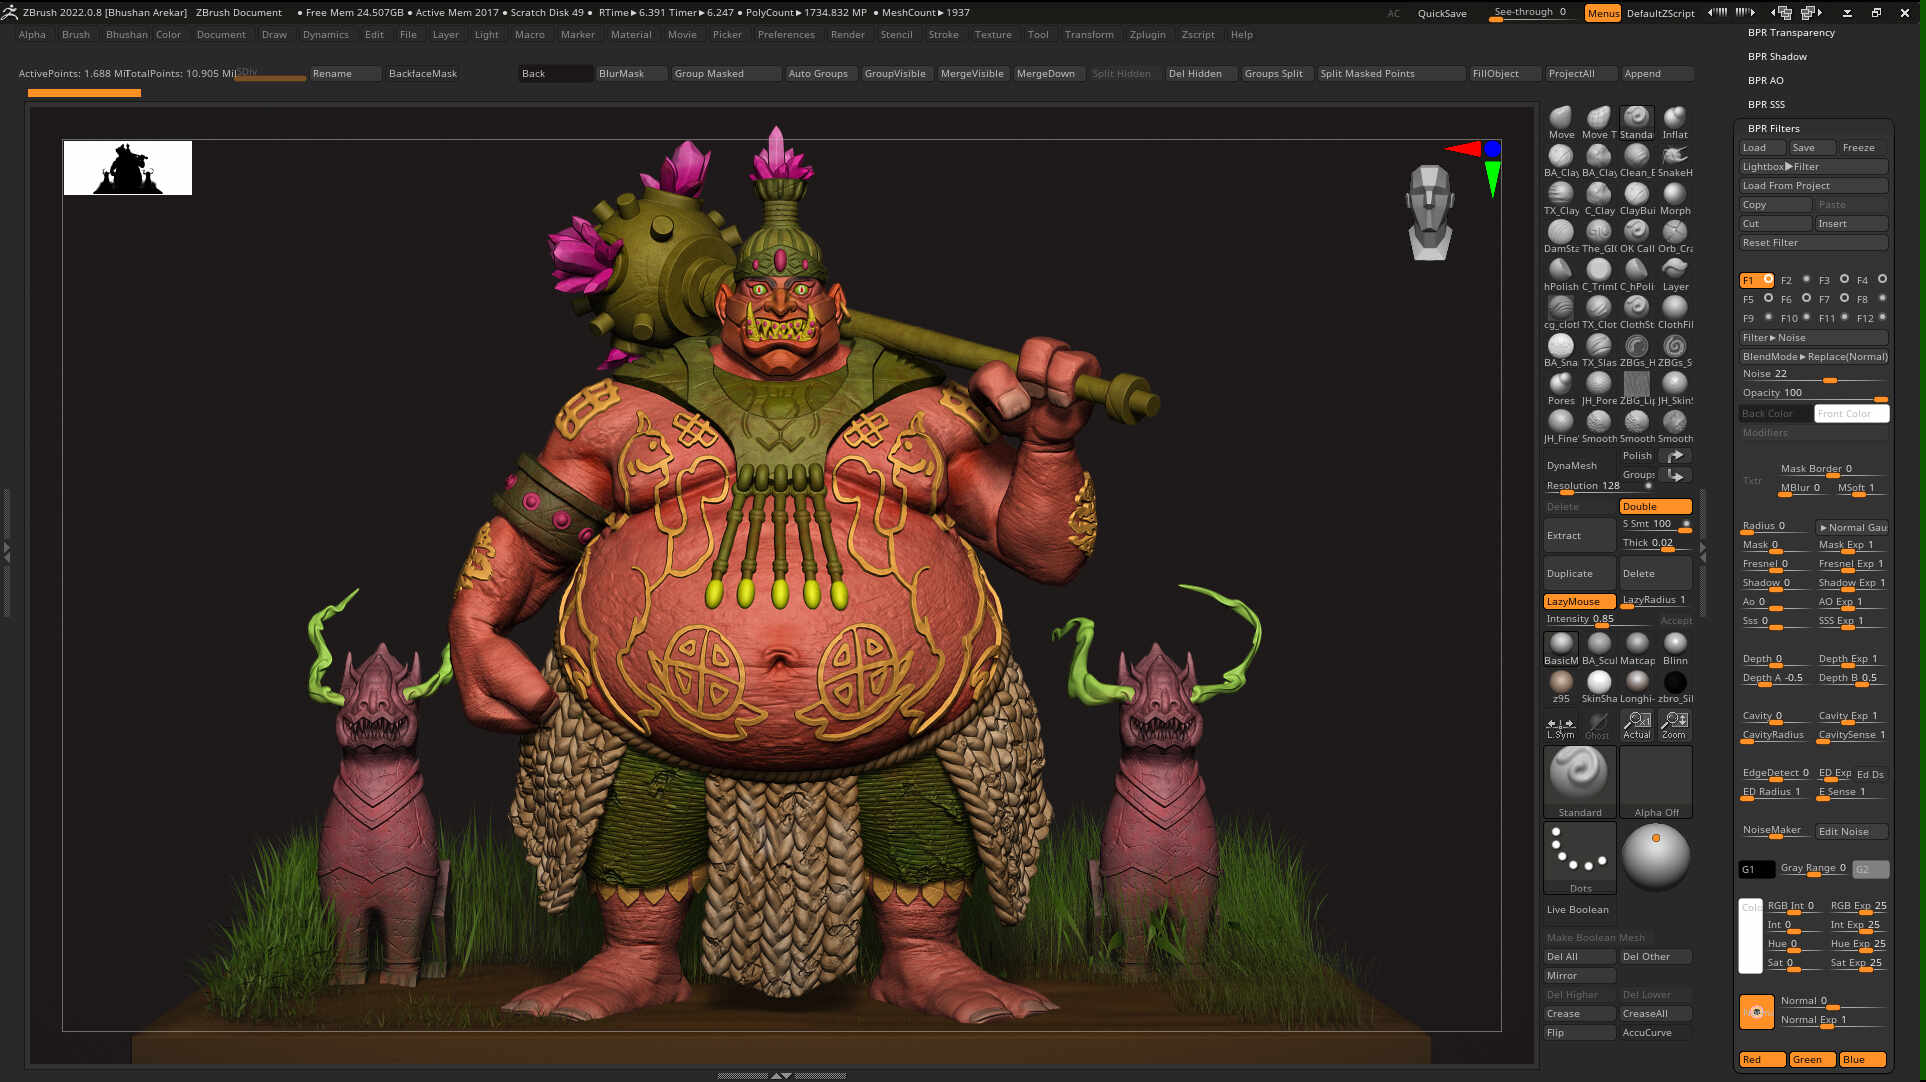Select the SkinShade material sphere
Screen dimensions: 1926x1082
click(1599, 682)
